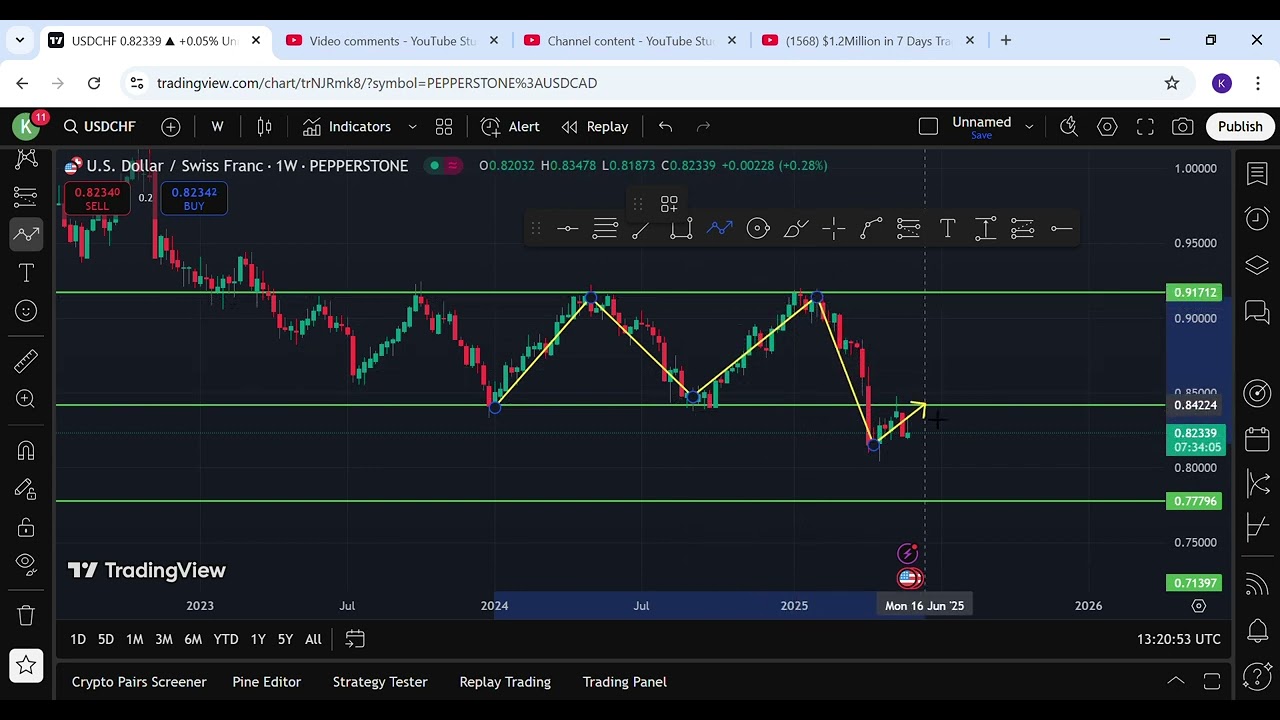Screen dimensions: 1280x720
Task: Select the Path polyline favorite tool
Action: (719, 229)
